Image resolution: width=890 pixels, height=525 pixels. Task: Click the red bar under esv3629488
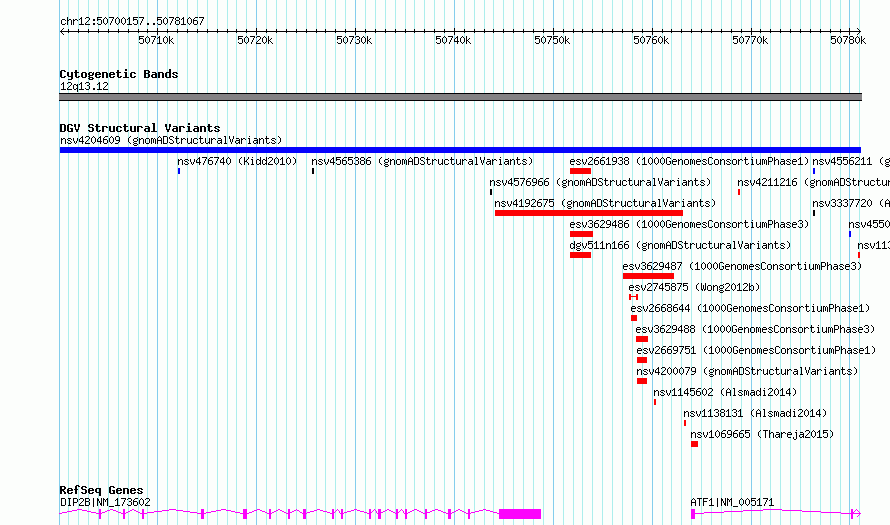pyautogui.click(x=642, y=339)
